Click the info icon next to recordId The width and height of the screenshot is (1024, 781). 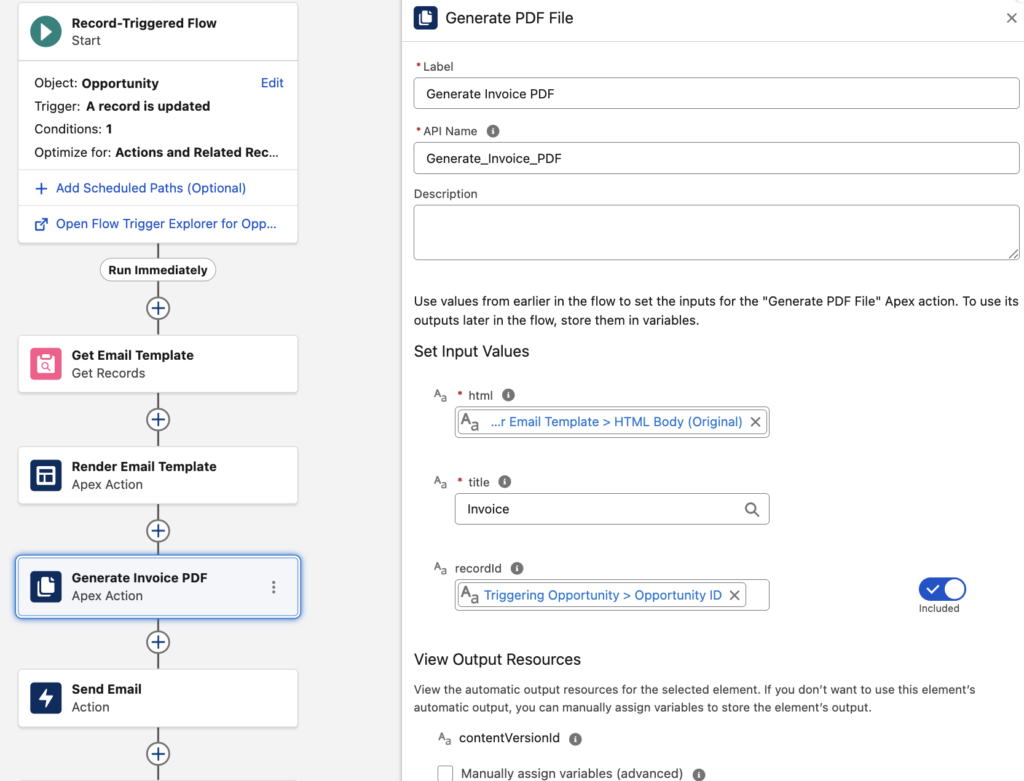click(x=518, y=568)
